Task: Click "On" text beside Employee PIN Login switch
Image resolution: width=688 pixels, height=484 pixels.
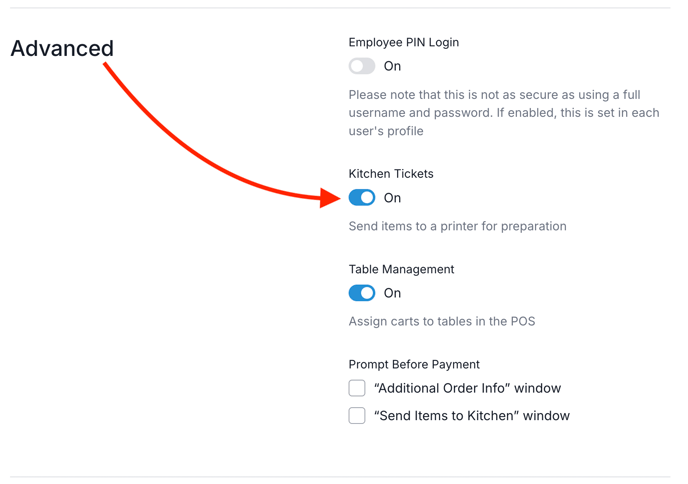Action: 392,66
